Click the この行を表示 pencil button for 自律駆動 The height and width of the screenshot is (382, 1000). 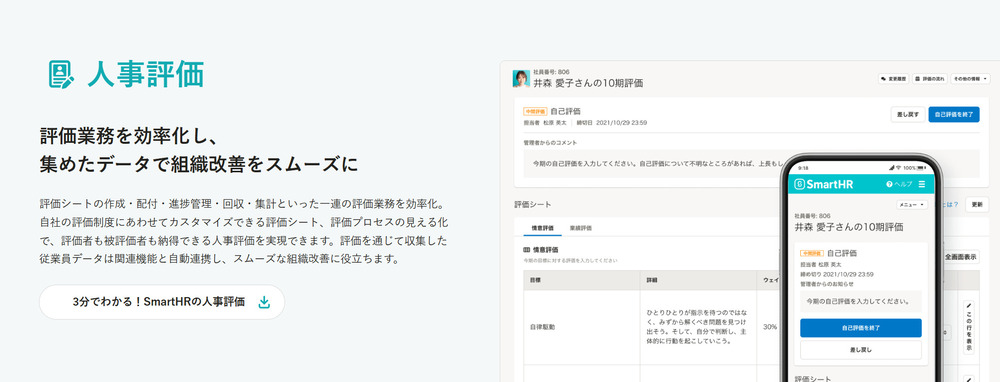point(969,327)
